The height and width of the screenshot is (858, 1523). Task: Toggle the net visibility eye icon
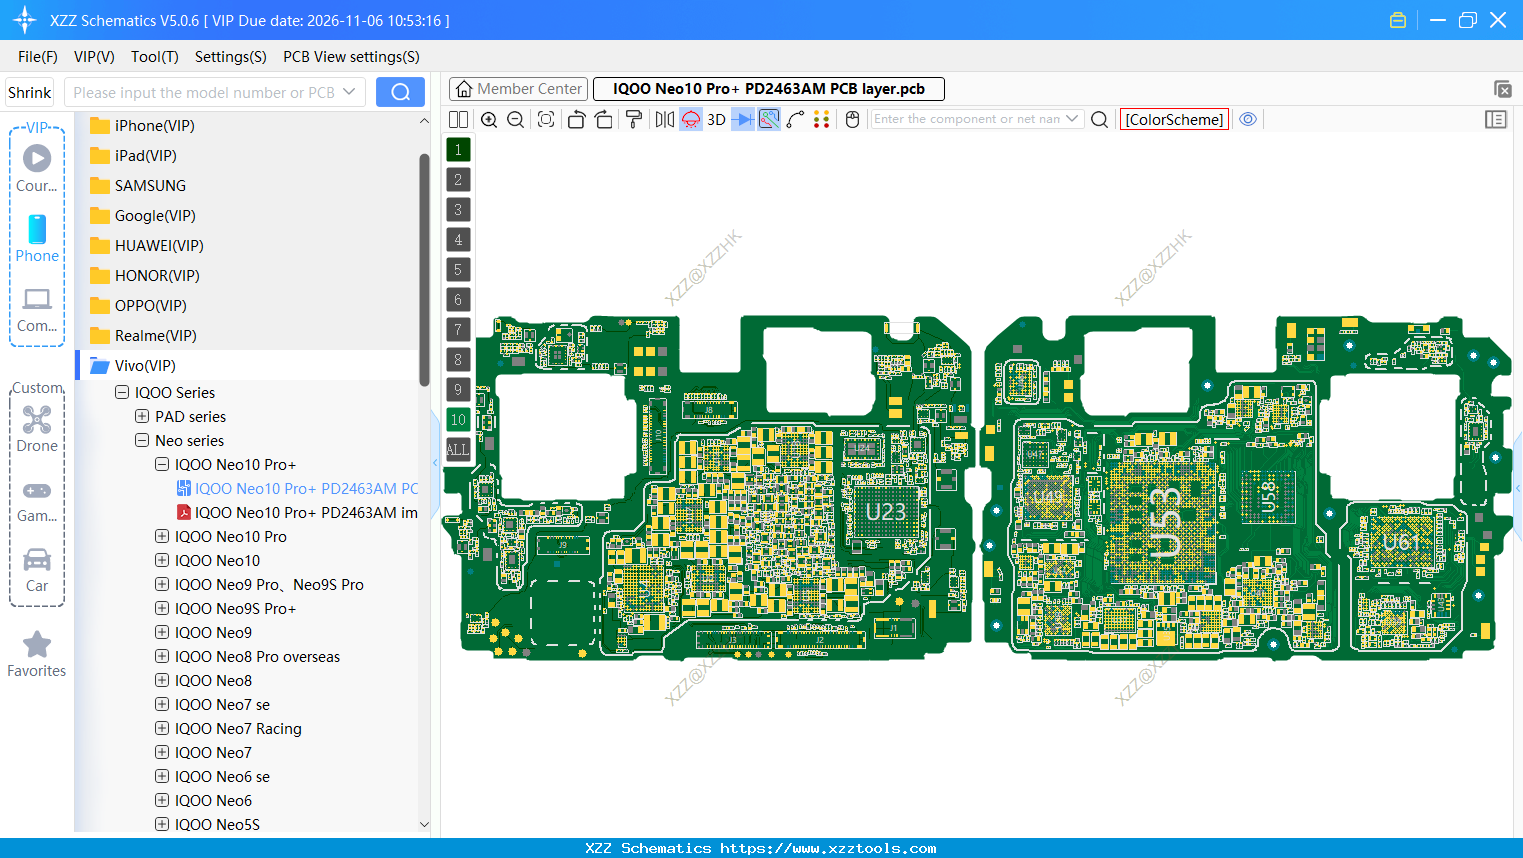click(x=1248, y=118)
